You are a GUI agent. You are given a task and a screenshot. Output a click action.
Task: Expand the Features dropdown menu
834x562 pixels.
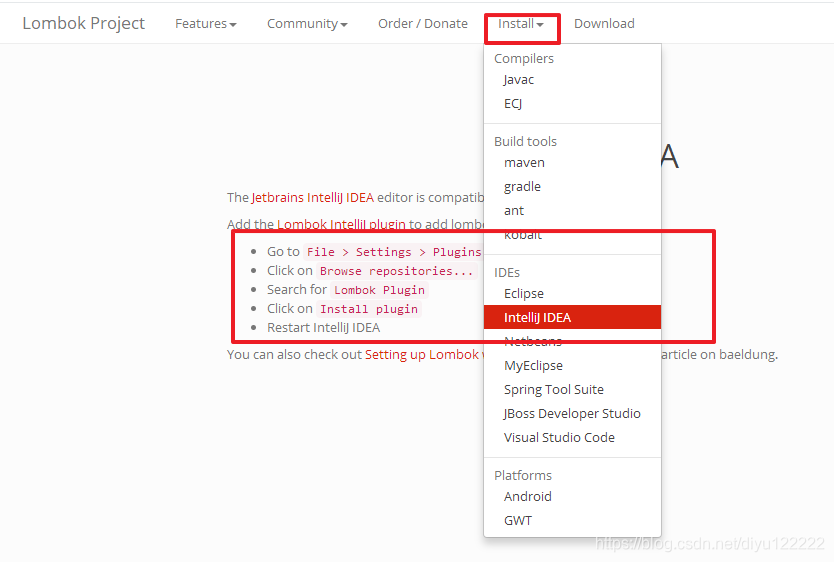tap(206, 24)
